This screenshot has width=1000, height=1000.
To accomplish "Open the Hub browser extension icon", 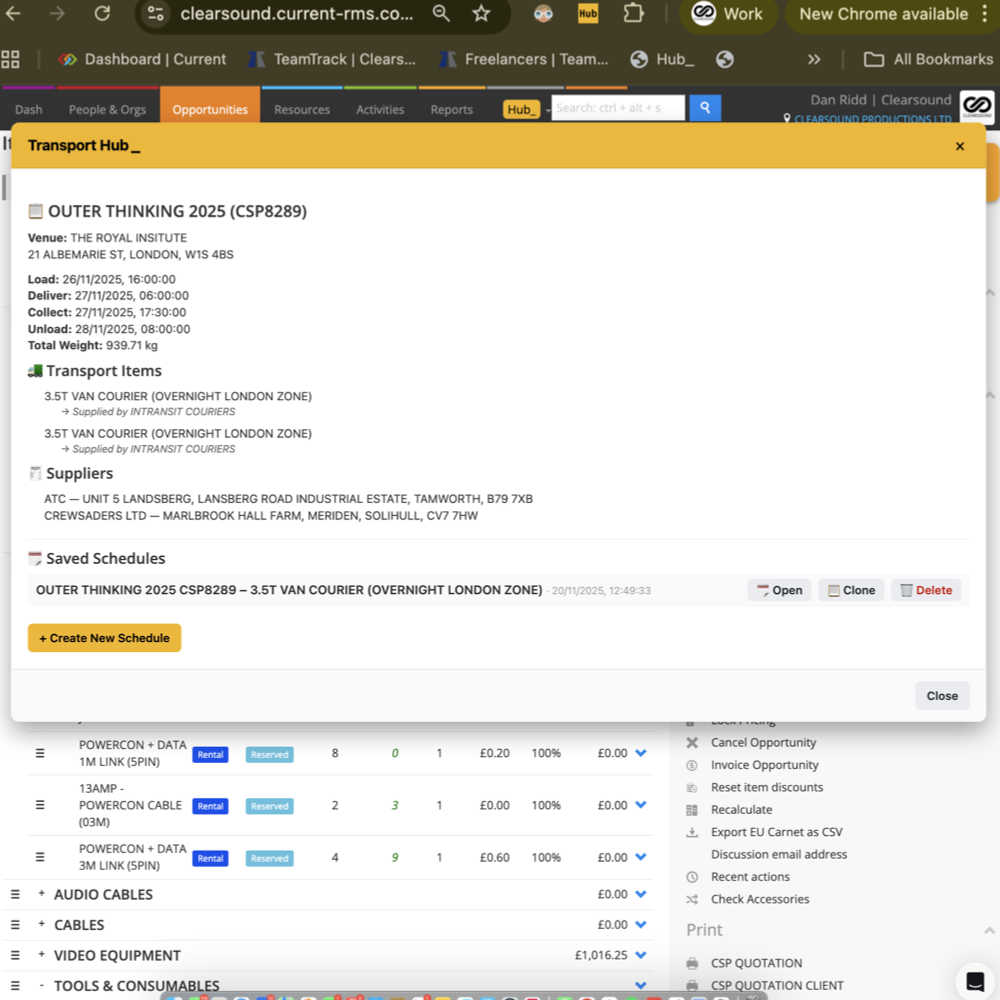I will click(587, 13).
